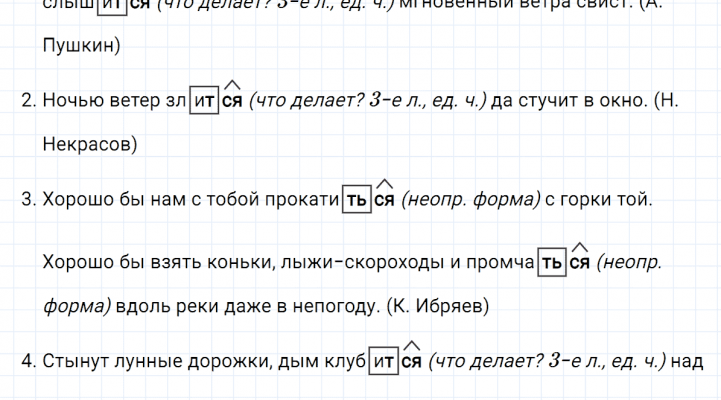Image resolution: width=721 pixels, height=400 pixels.
Task: Click the phrase «с горки той»
Action: tap(598, 200)
